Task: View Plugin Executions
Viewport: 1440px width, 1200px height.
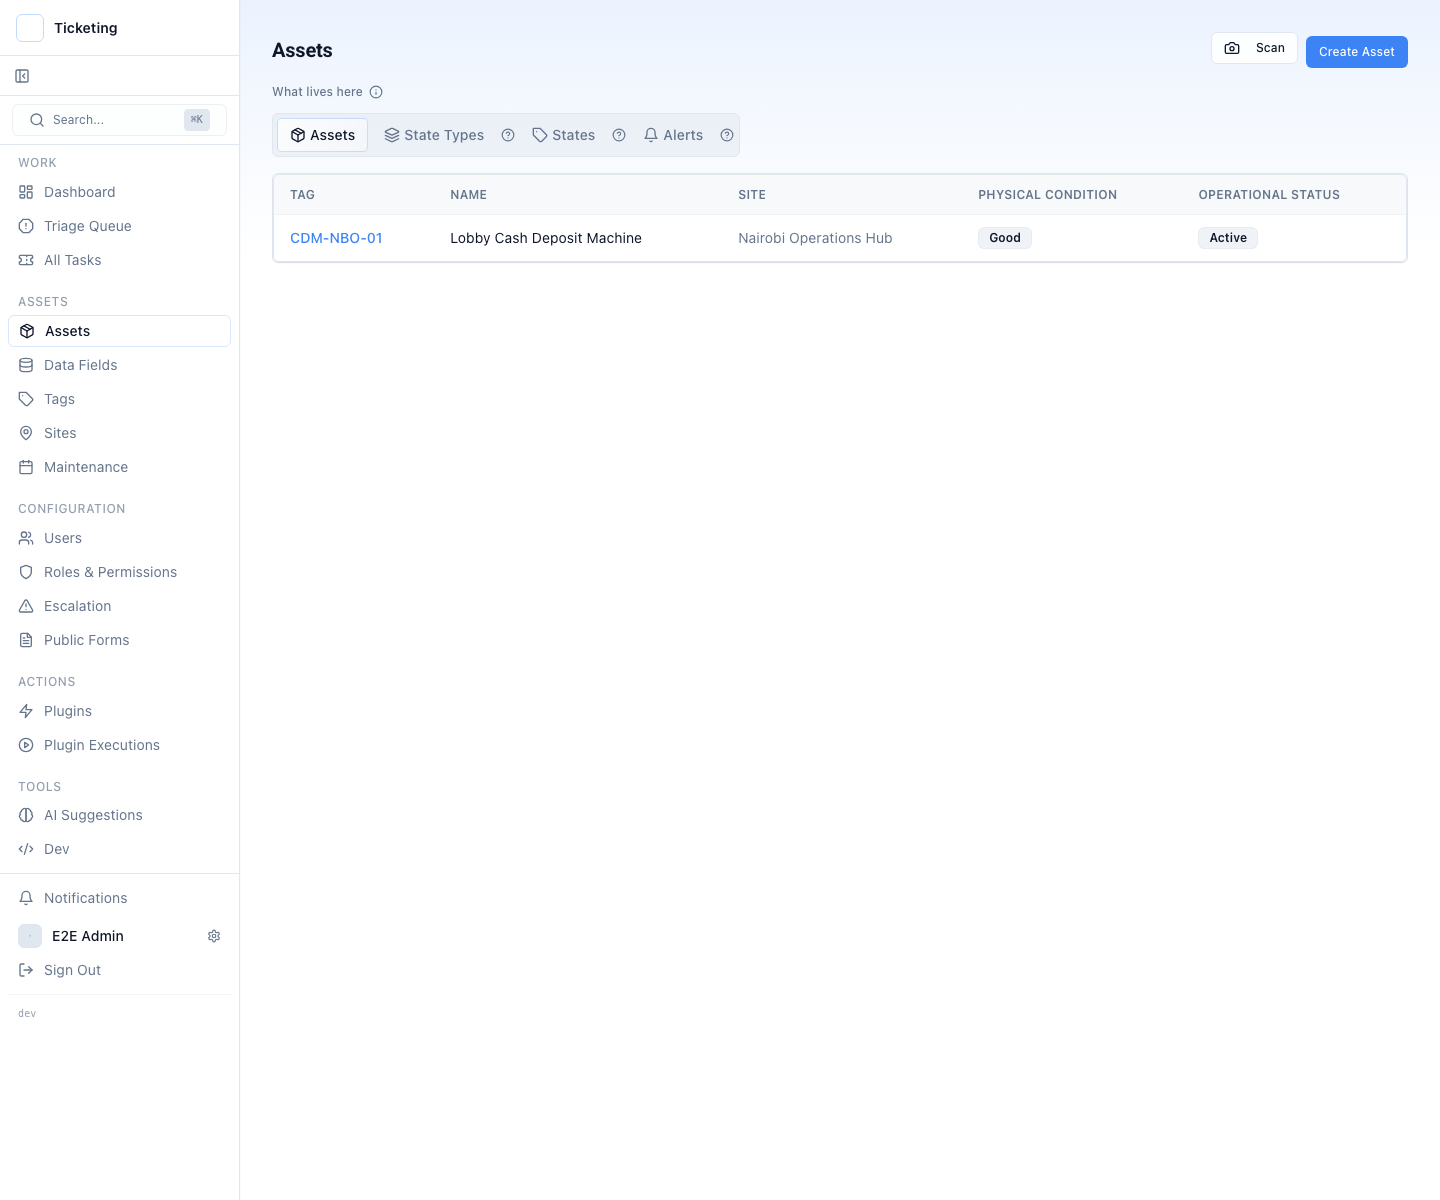Action: 119,745
